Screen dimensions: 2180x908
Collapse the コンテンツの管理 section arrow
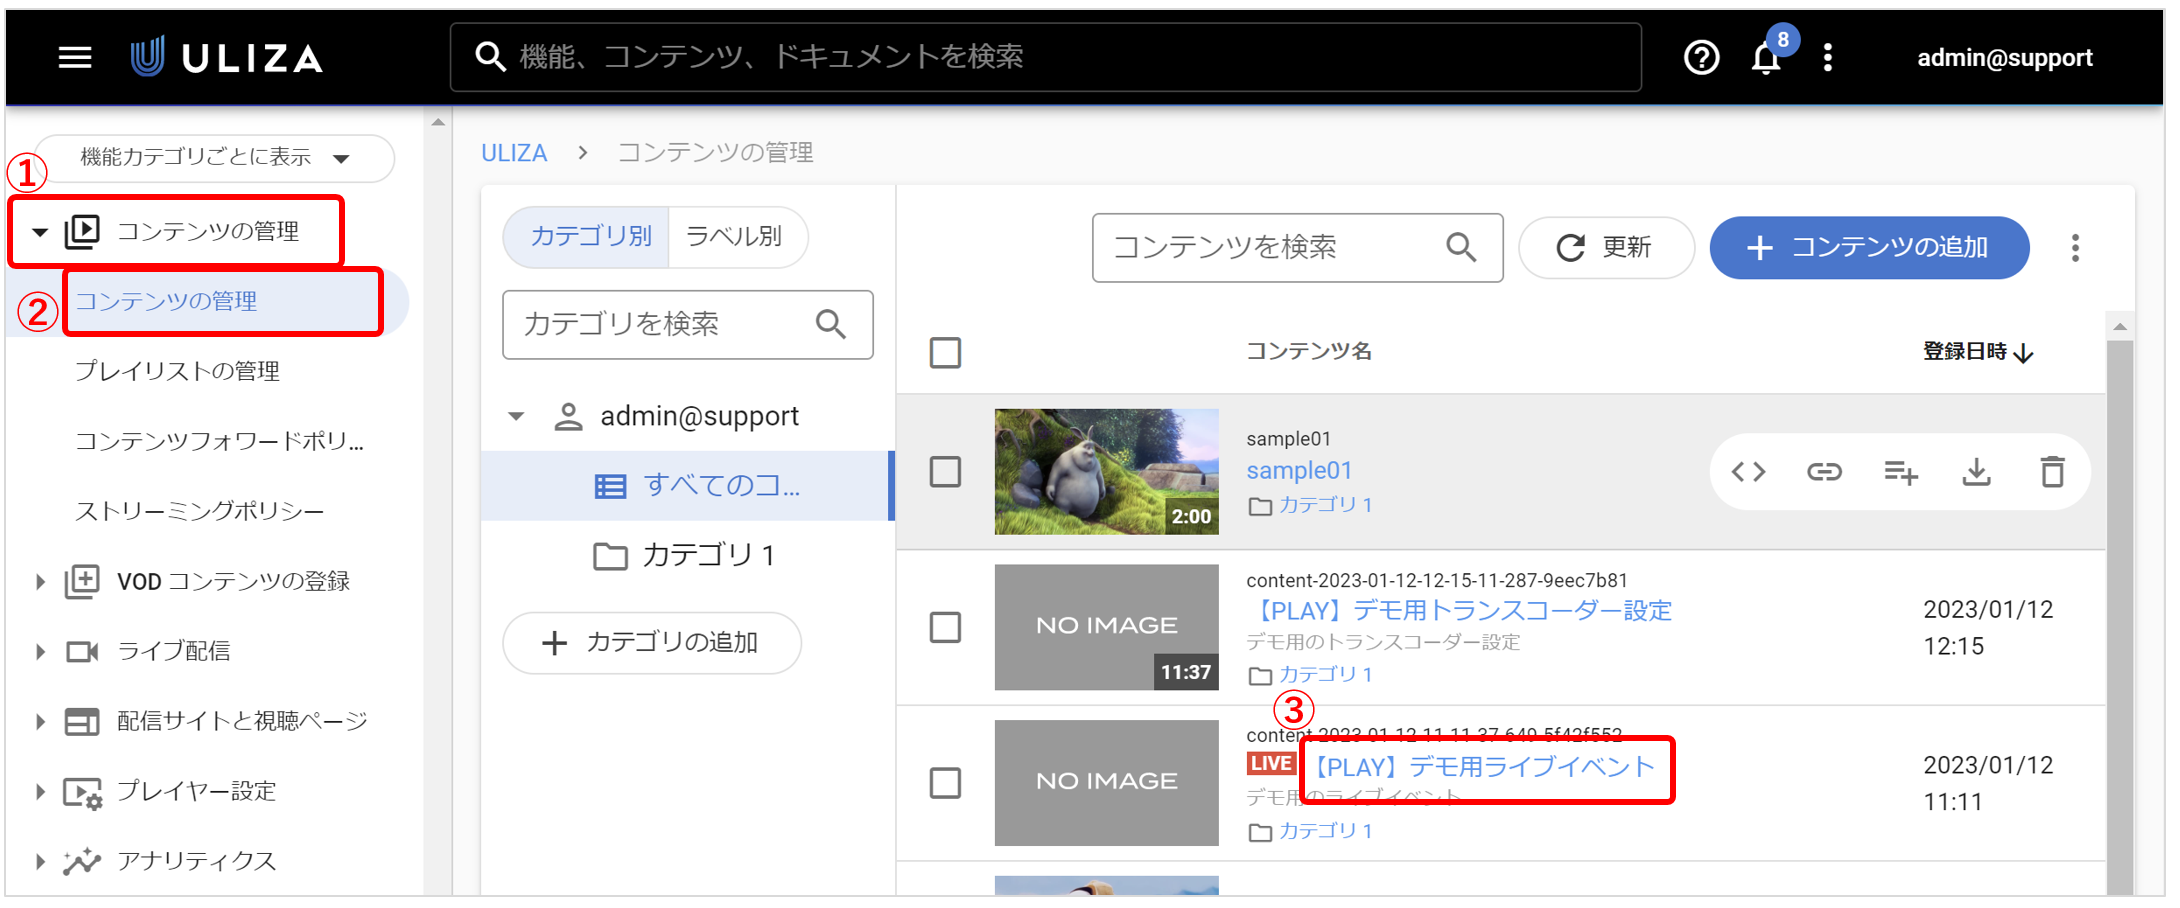tap(40, 230)
